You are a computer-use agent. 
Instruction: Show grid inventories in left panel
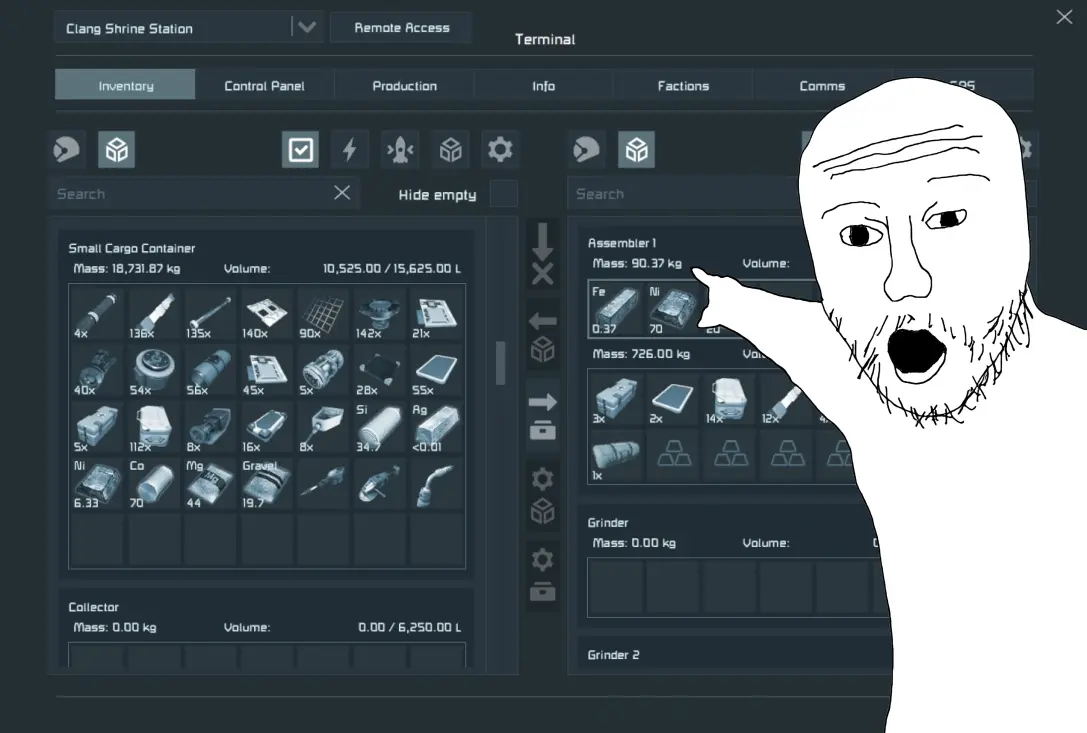tap(116, 149)
